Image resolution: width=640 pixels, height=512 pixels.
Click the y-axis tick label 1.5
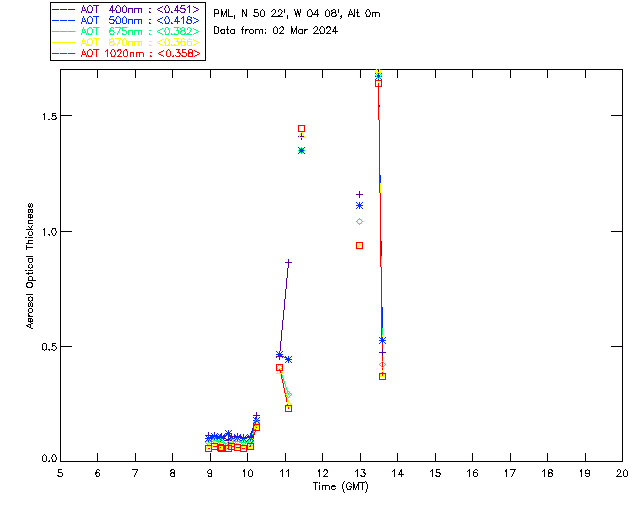coord(49,116)
